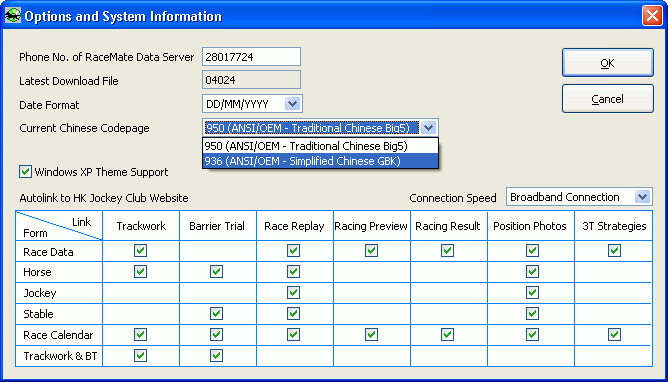
Task: Toggle Stable Position Photos checkbox
Action: coord(532,313)
